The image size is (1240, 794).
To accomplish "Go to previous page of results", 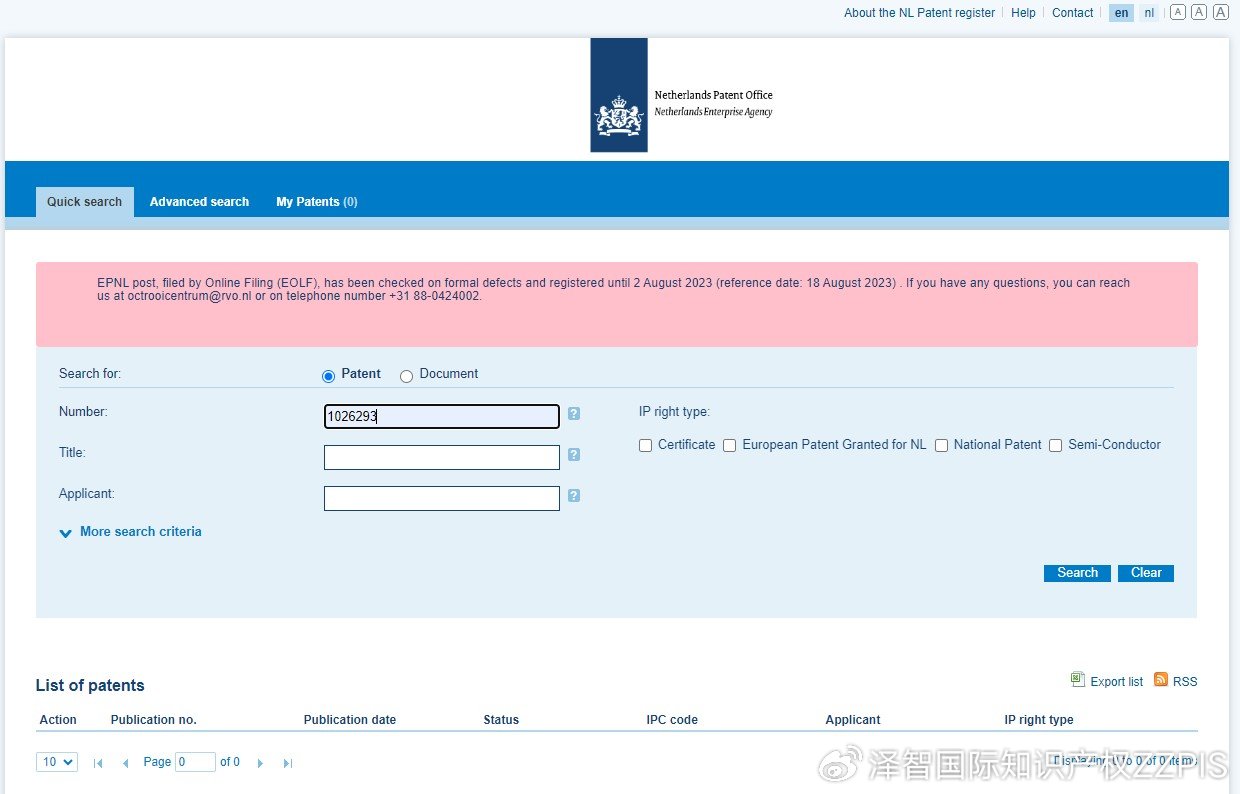I will click(125, 763).
